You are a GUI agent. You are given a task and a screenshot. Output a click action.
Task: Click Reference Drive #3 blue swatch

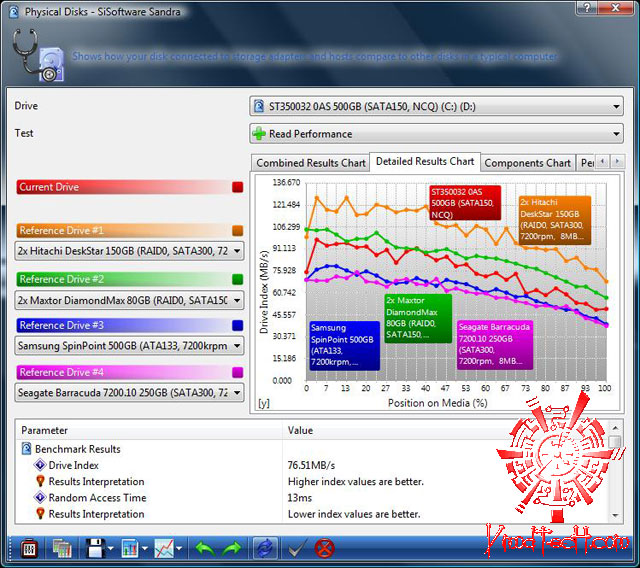[x=238, y=326]
